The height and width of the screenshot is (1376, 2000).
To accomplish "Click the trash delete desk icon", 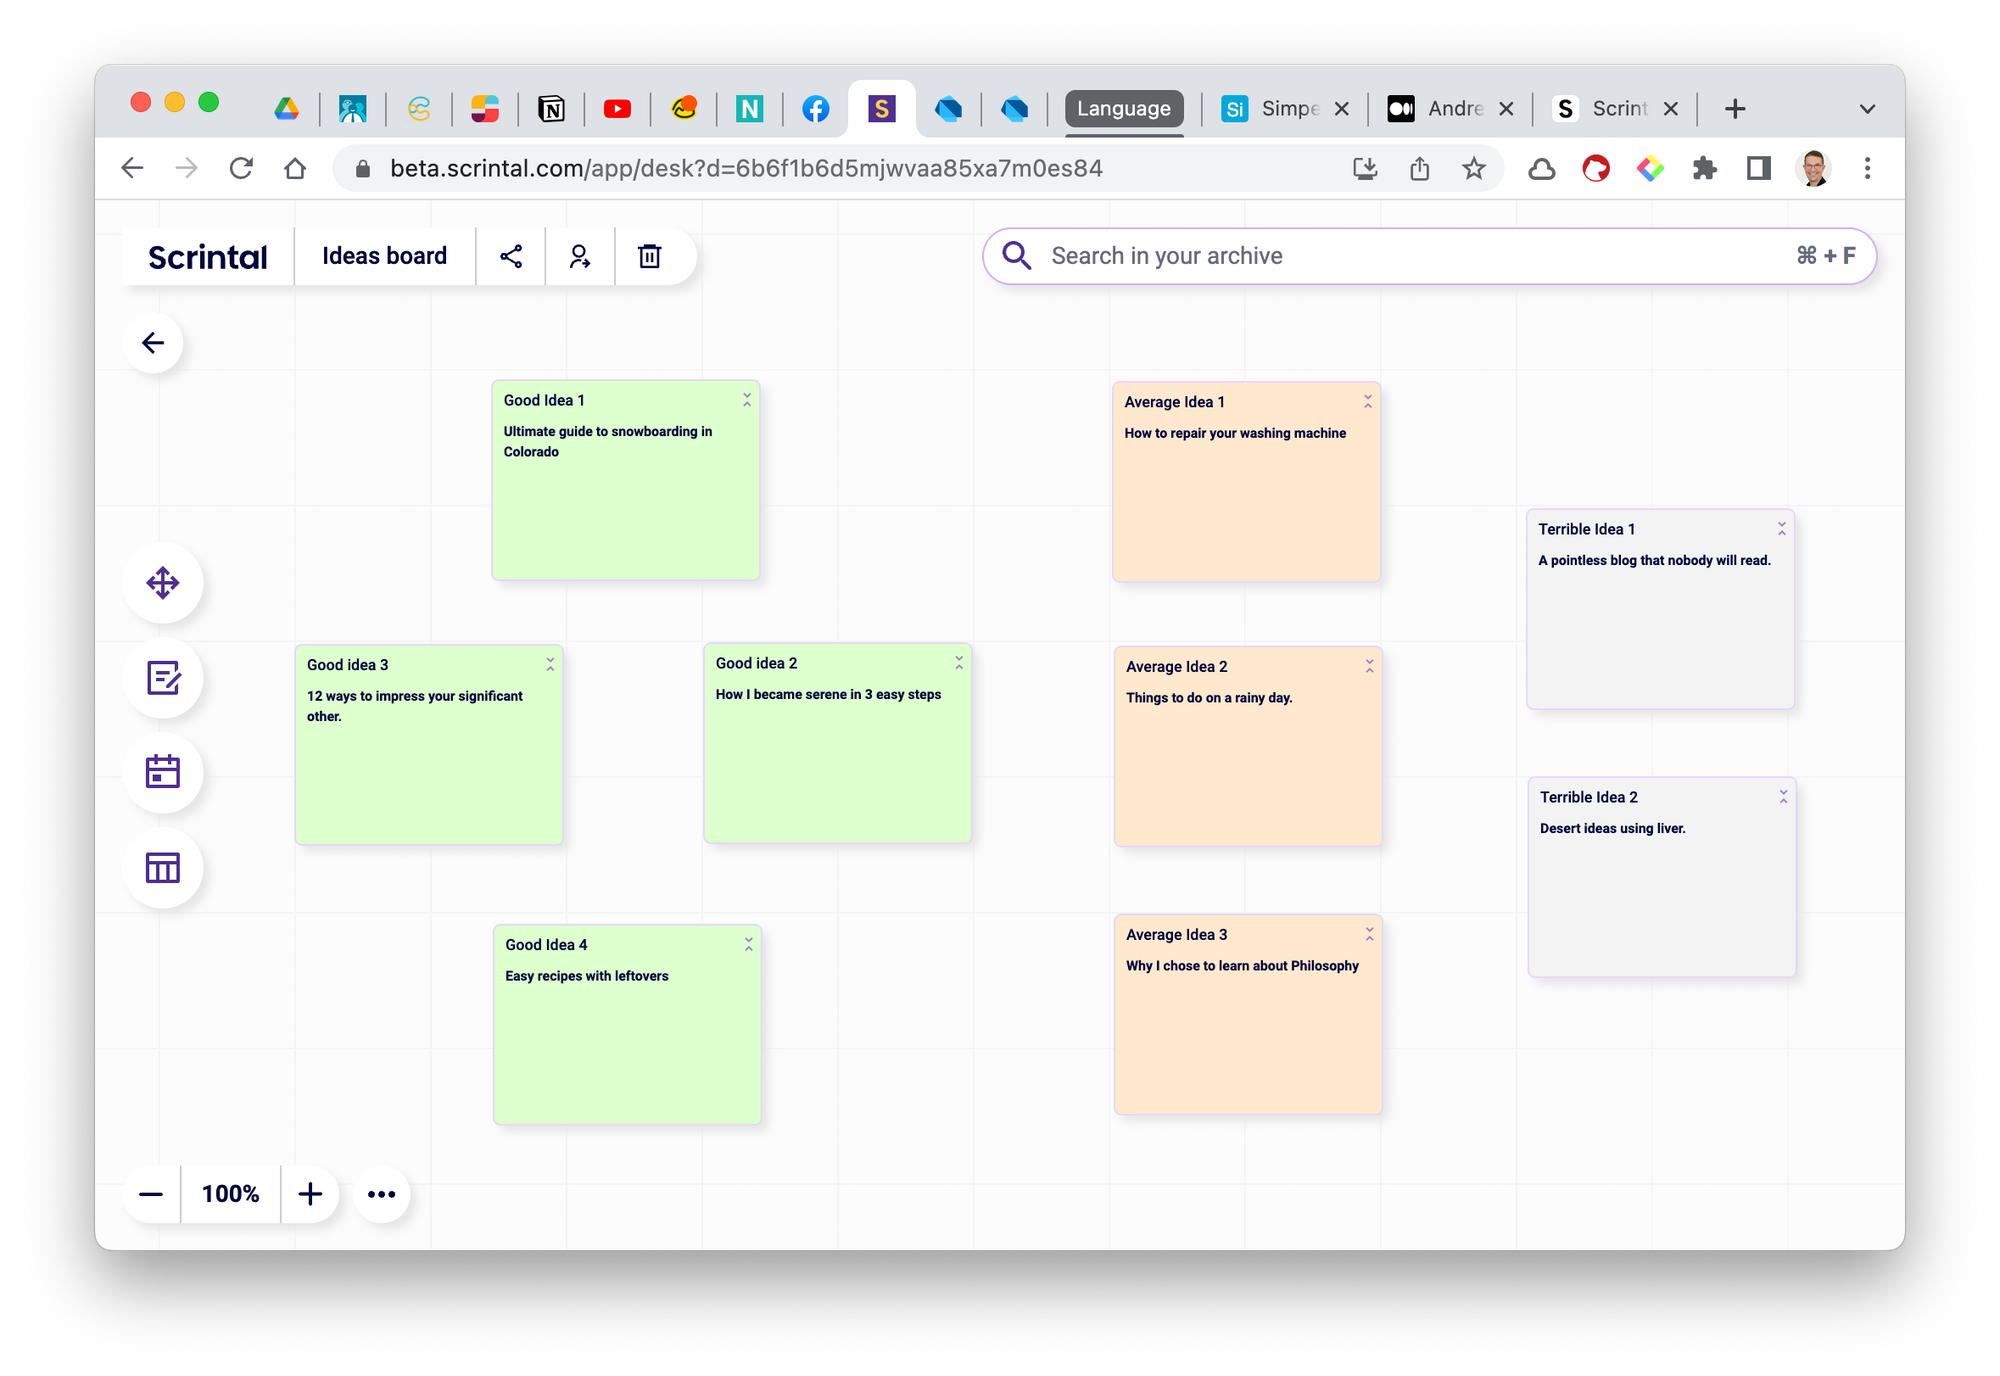I will pos(650,257).
